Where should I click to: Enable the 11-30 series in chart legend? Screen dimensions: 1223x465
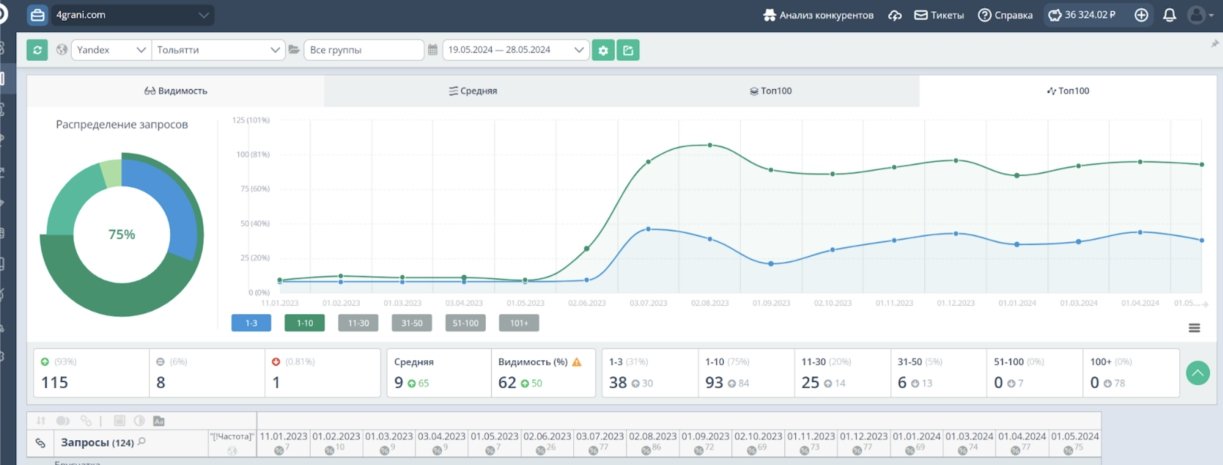coord(358,323)
